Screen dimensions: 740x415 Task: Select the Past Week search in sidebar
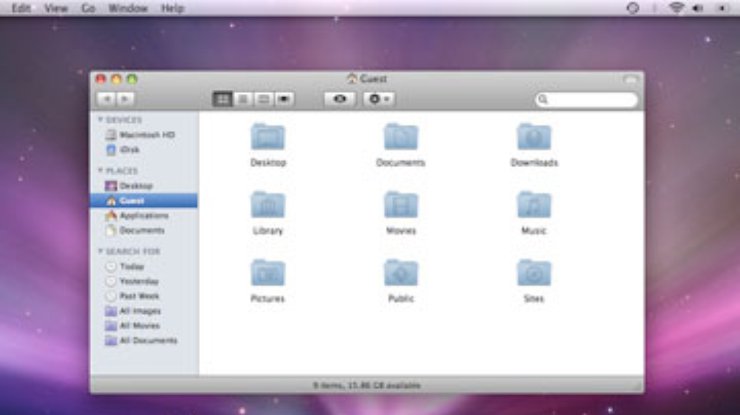pos(144,296)
